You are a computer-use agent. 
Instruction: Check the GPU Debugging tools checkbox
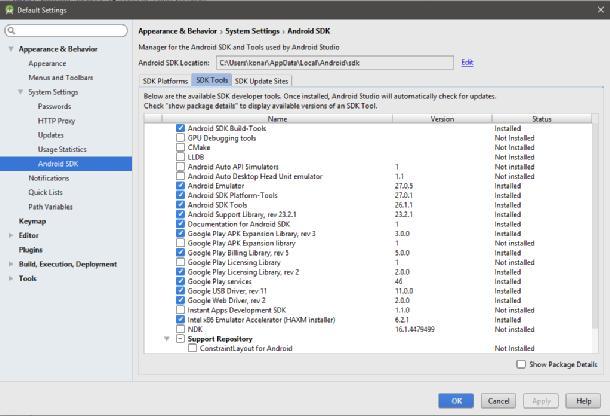tap(180, 138)
